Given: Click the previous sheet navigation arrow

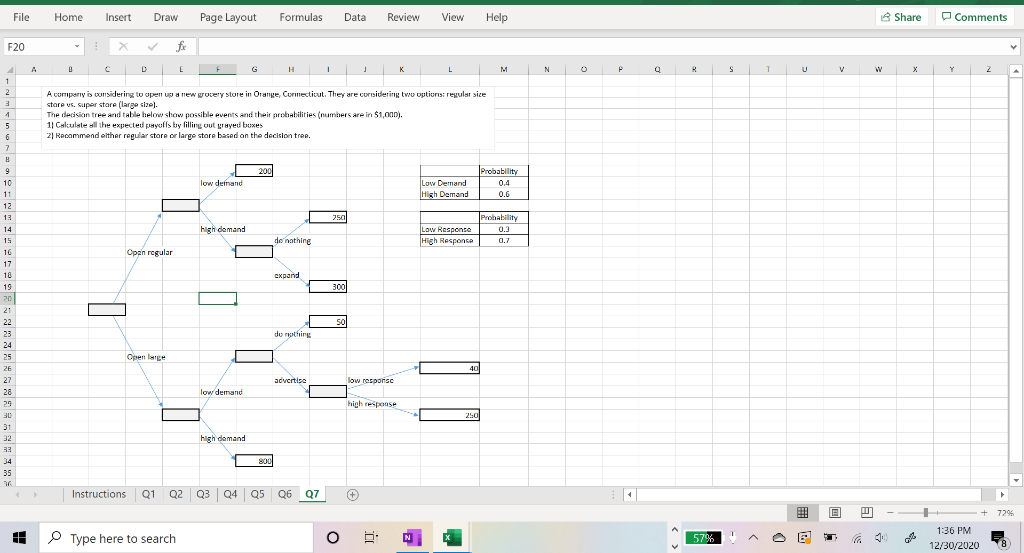Looking at the screenshot, I should coord(18,495).
